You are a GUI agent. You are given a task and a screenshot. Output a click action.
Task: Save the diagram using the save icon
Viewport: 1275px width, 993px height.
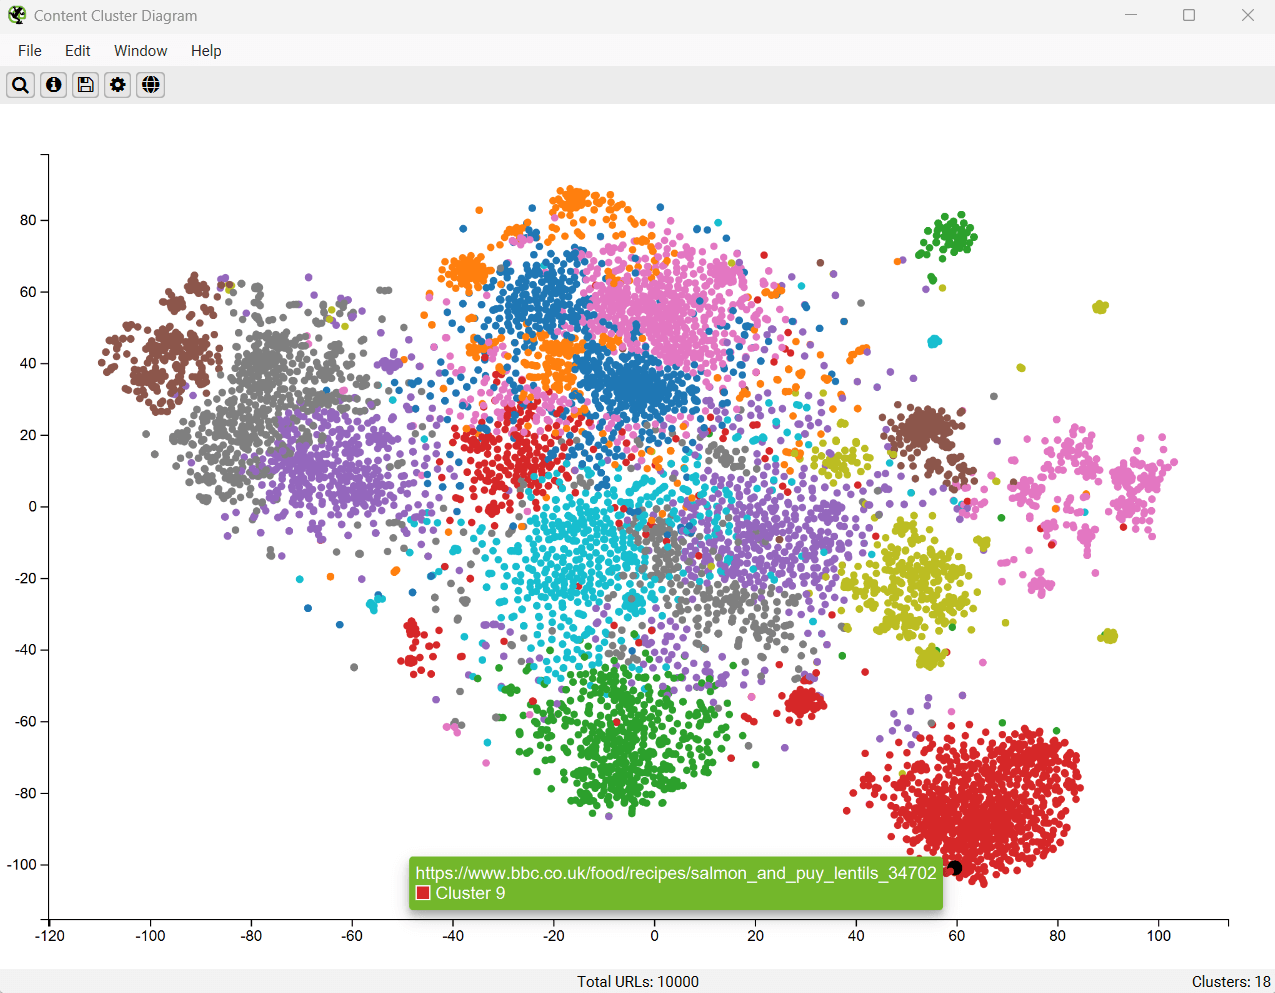[x=85, y=85]
